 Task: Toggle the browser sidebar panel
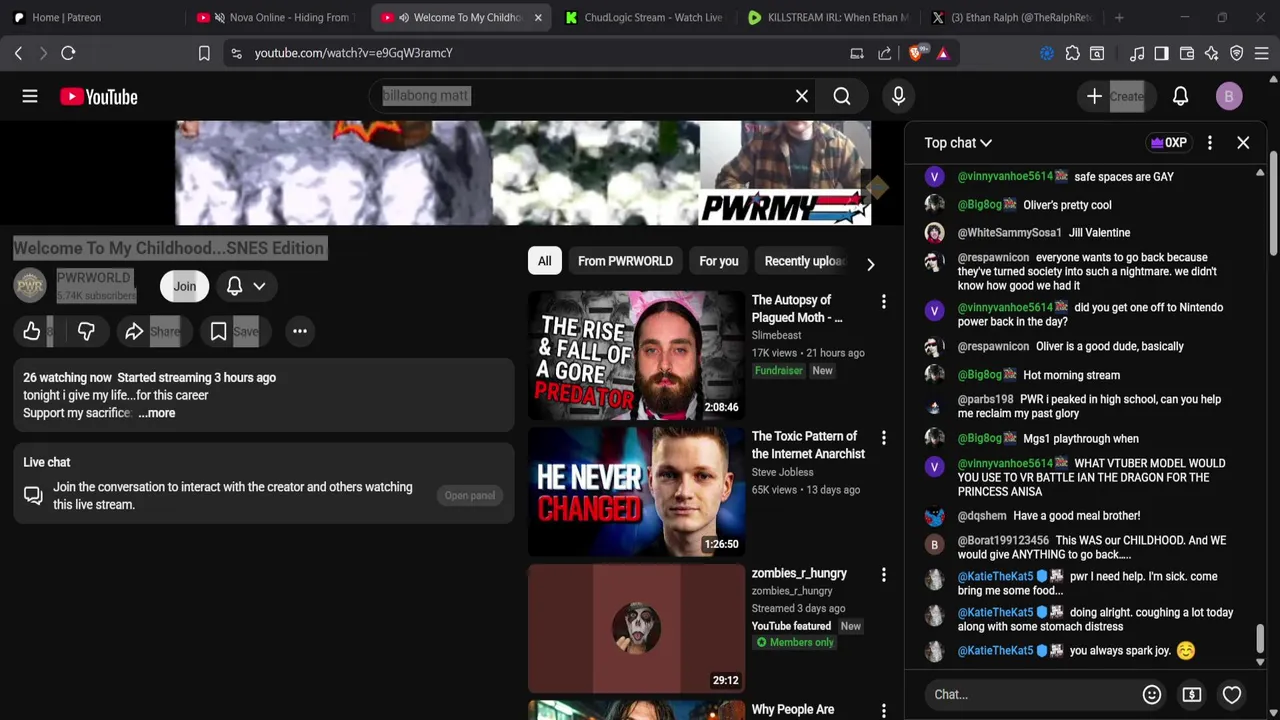pyautogui.click(x=1161, y=53)
